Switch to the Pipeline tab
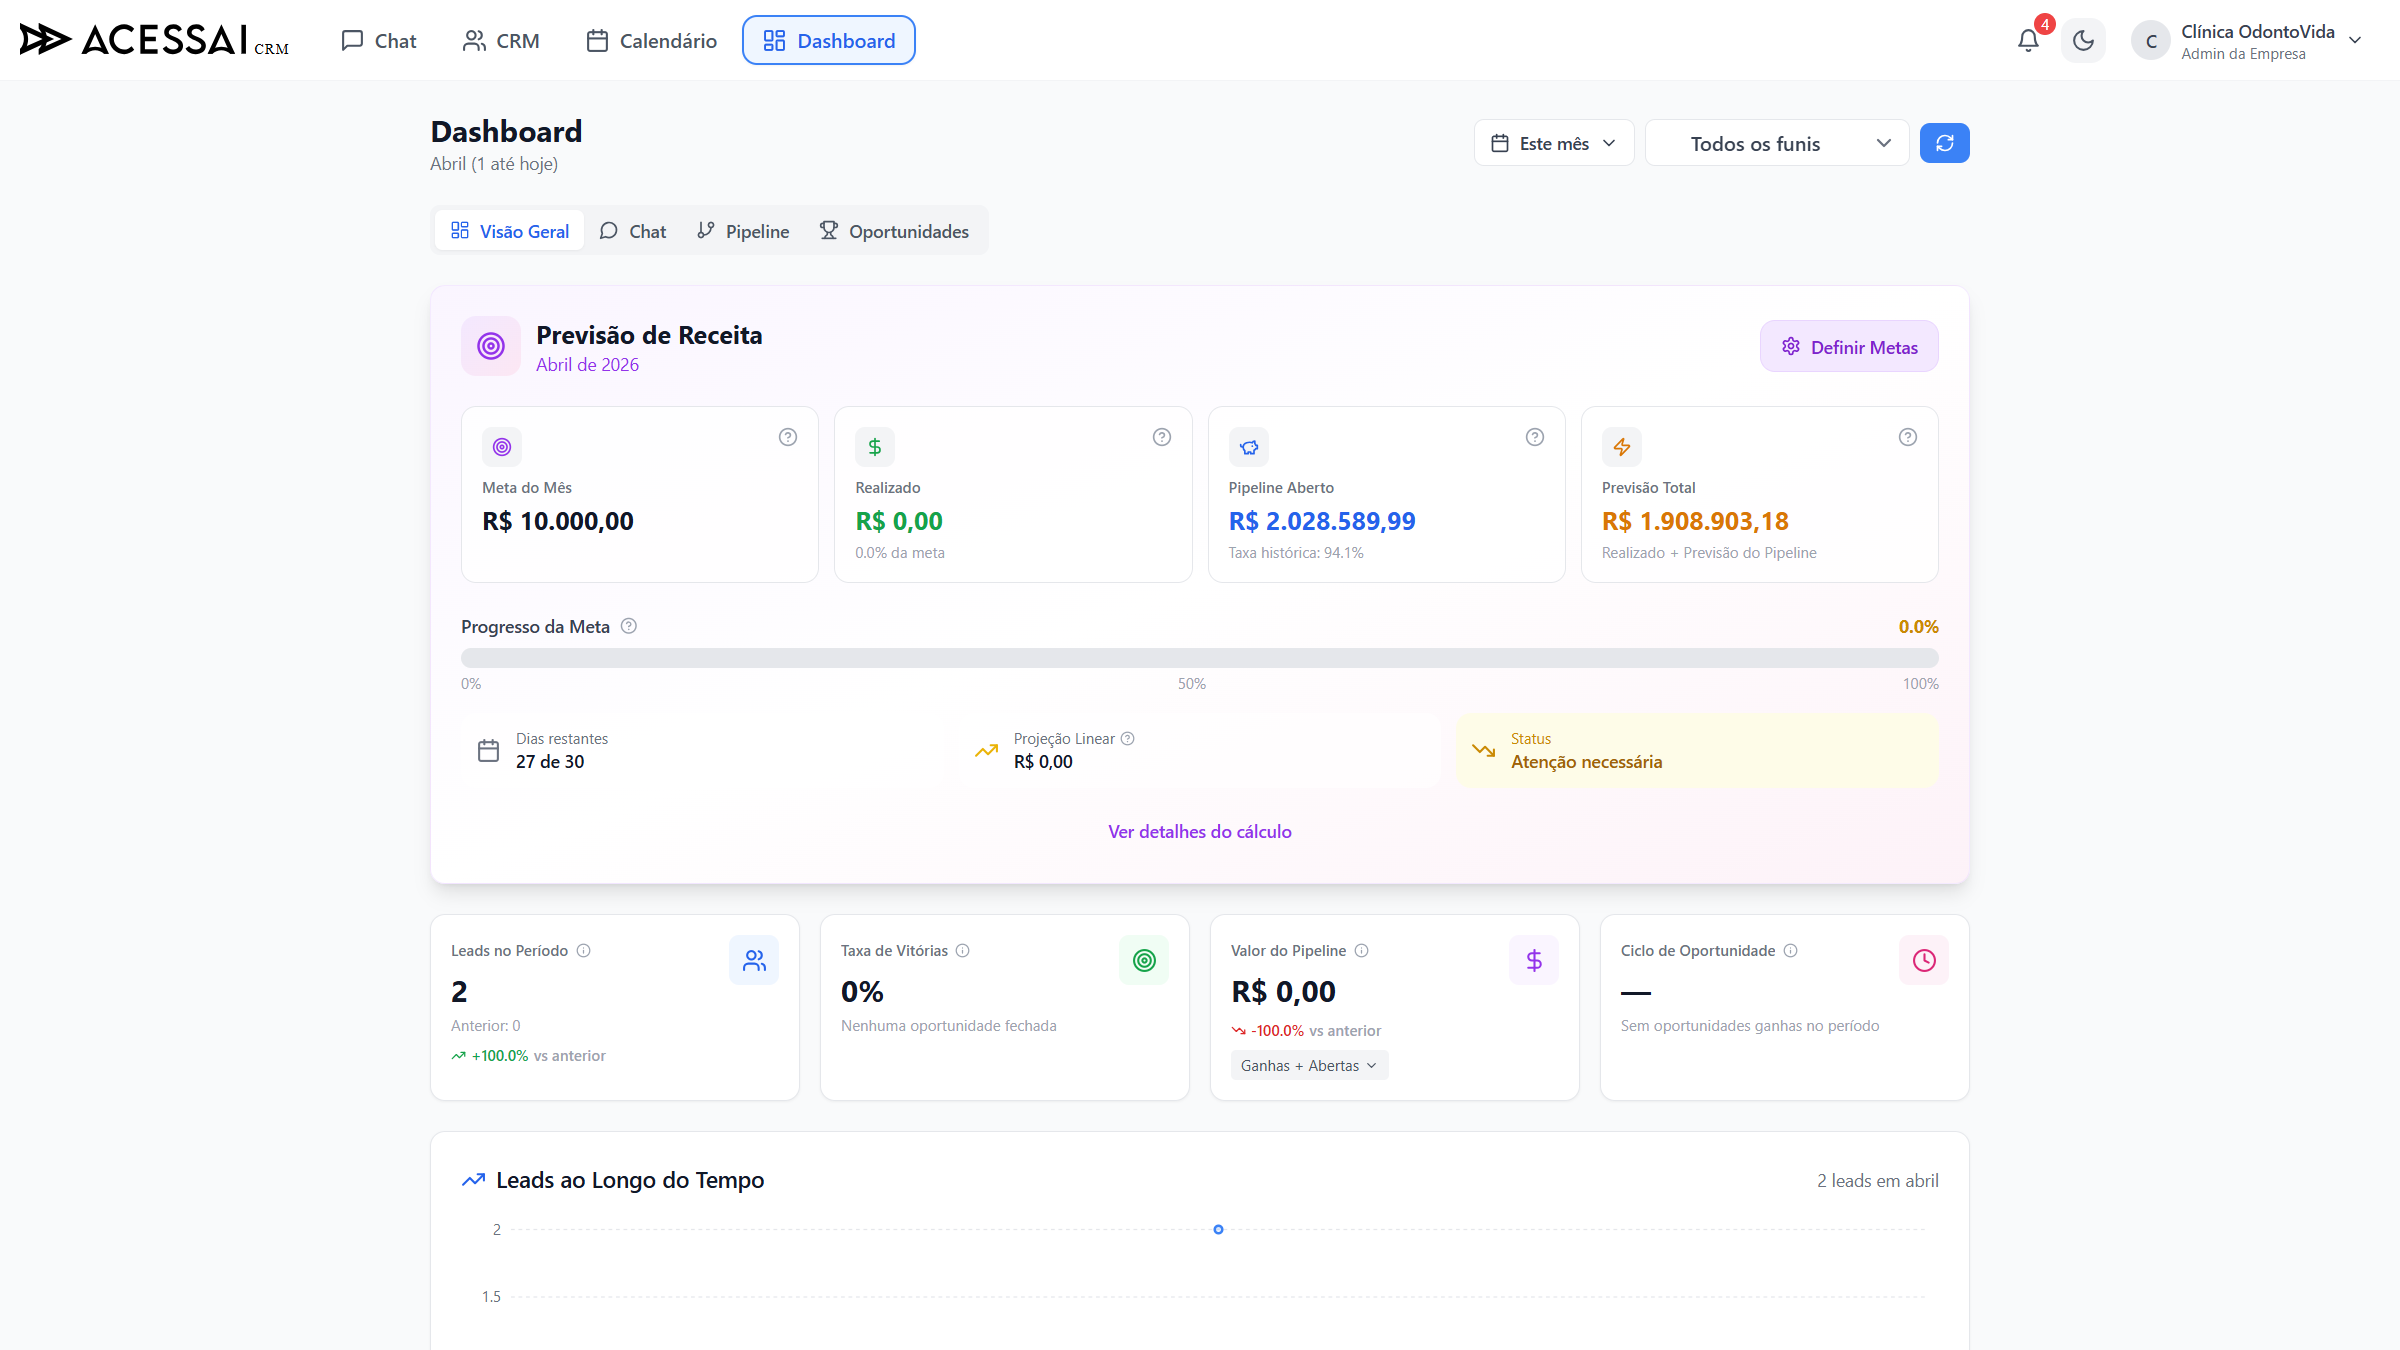2400x1350 pixels. [743, 231]
